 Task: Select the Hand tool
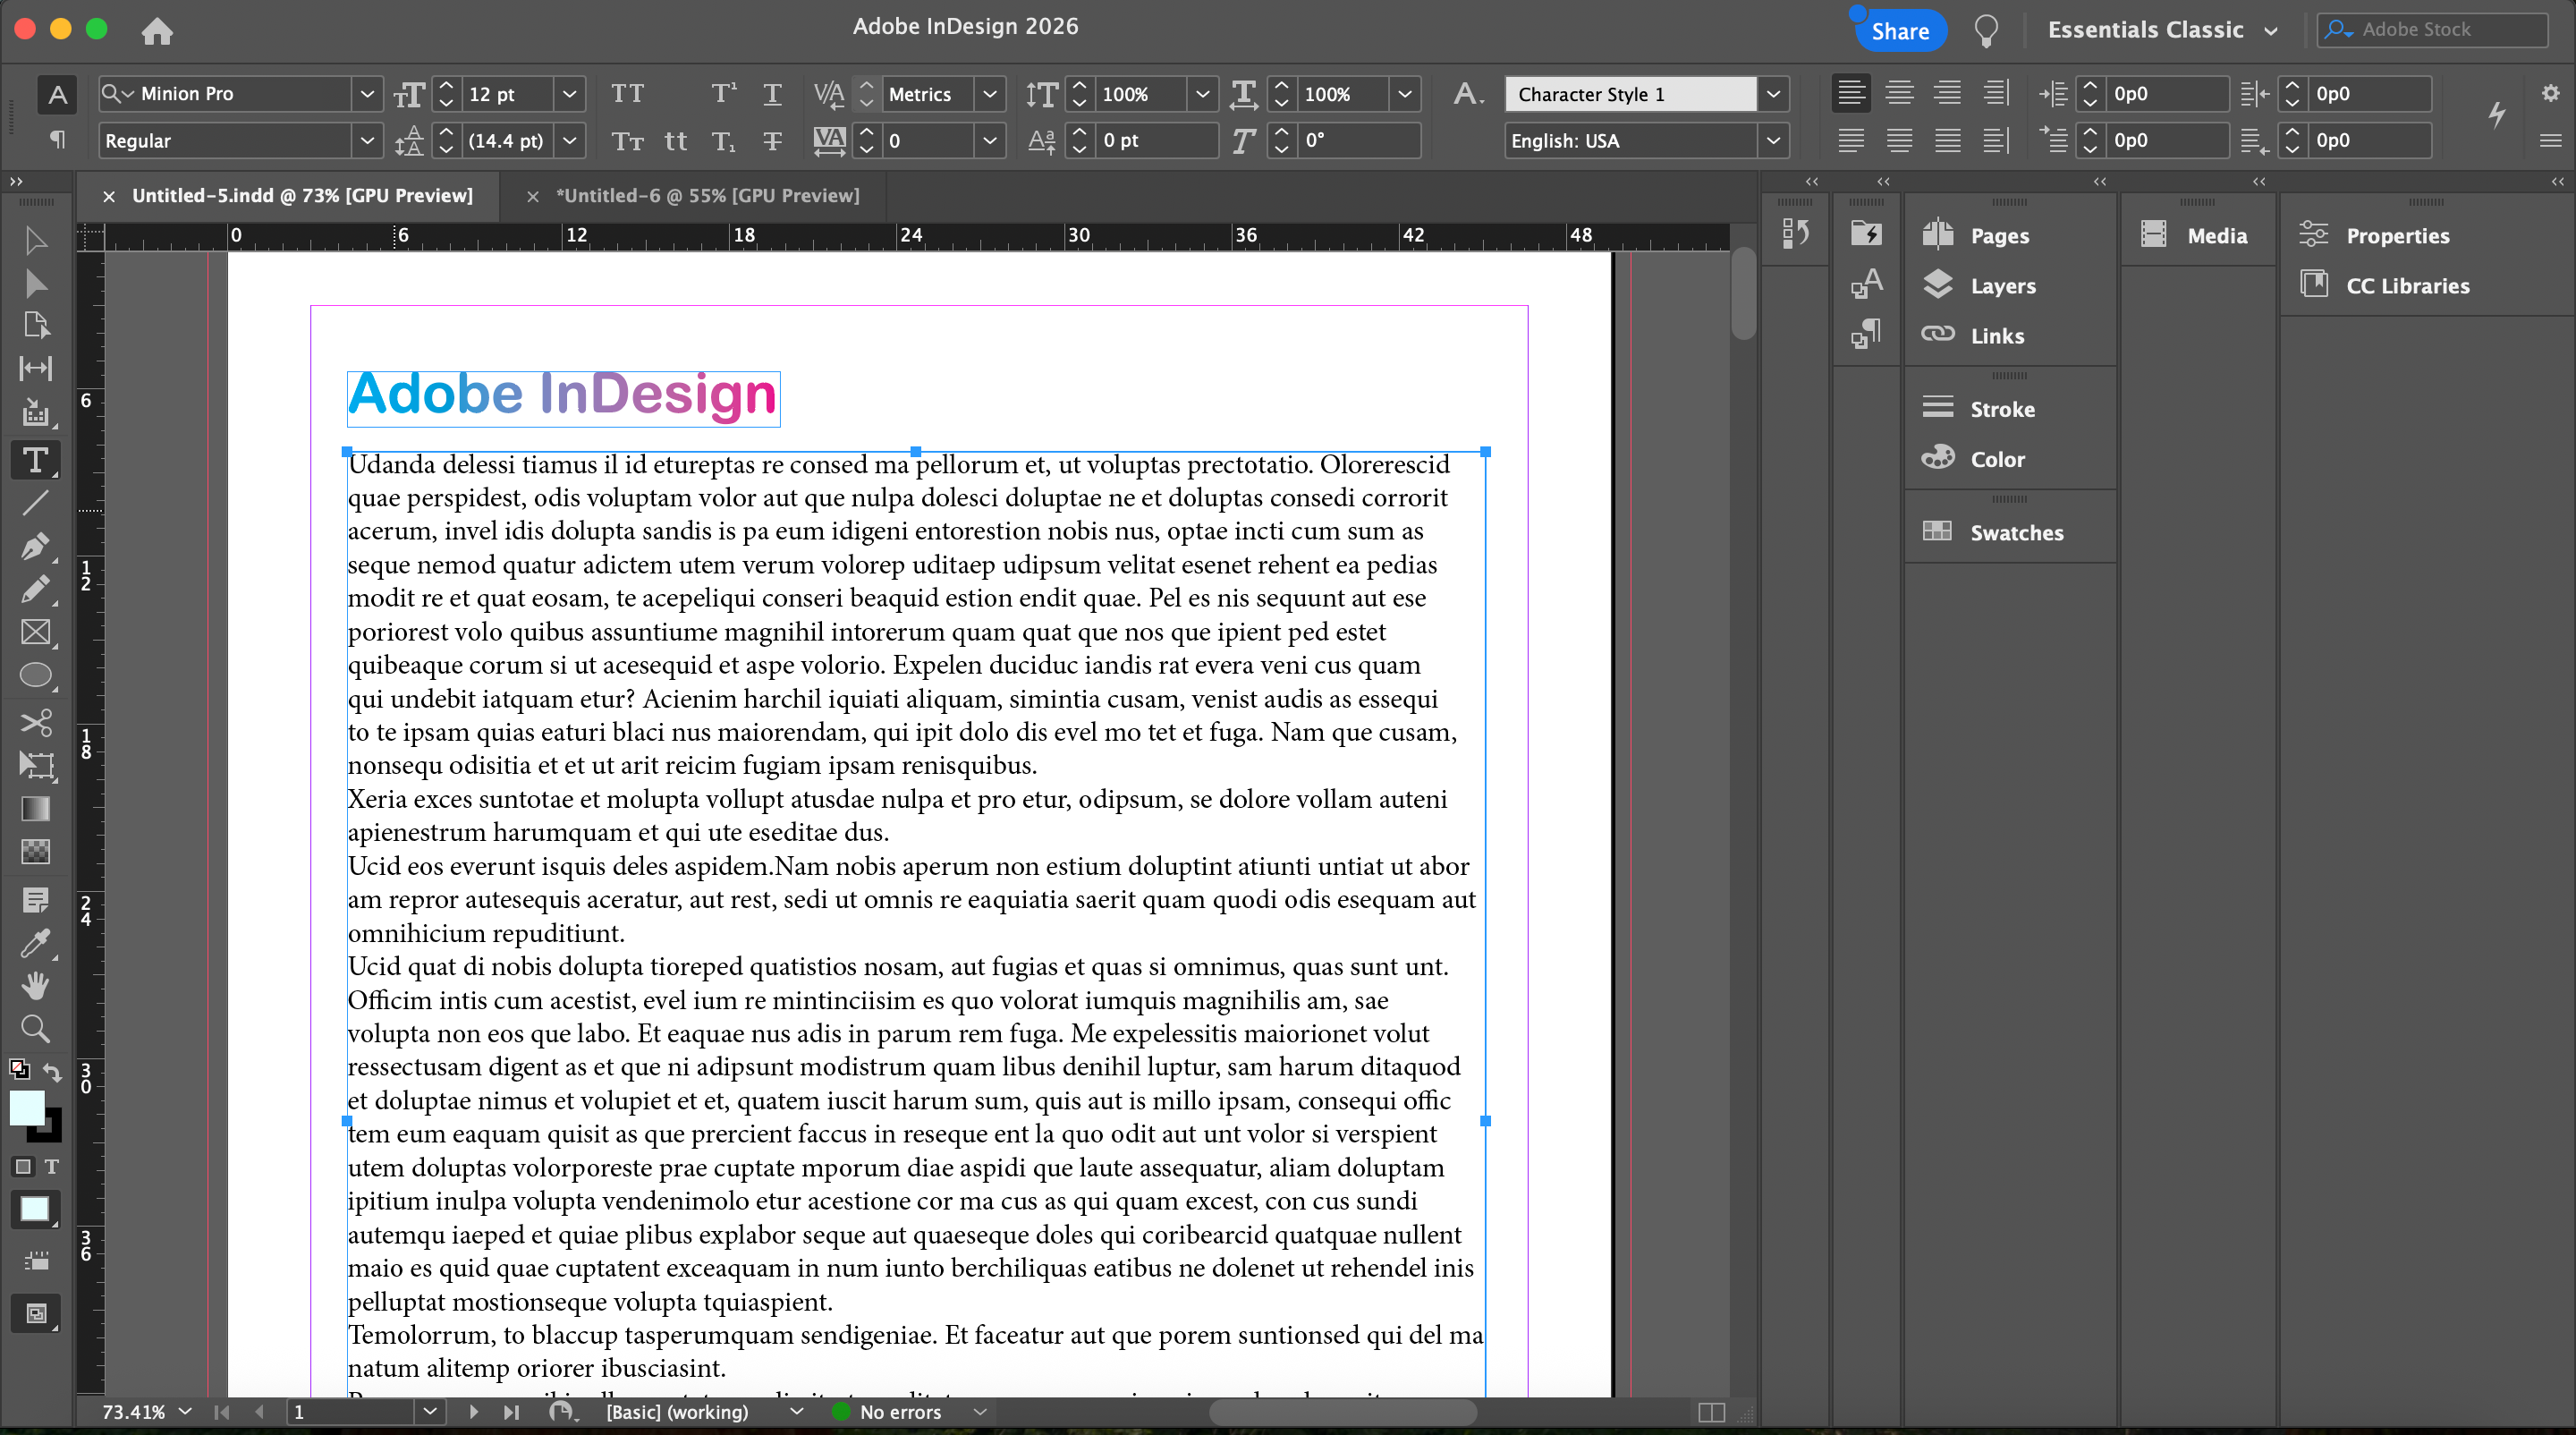(x=35, y=986)
